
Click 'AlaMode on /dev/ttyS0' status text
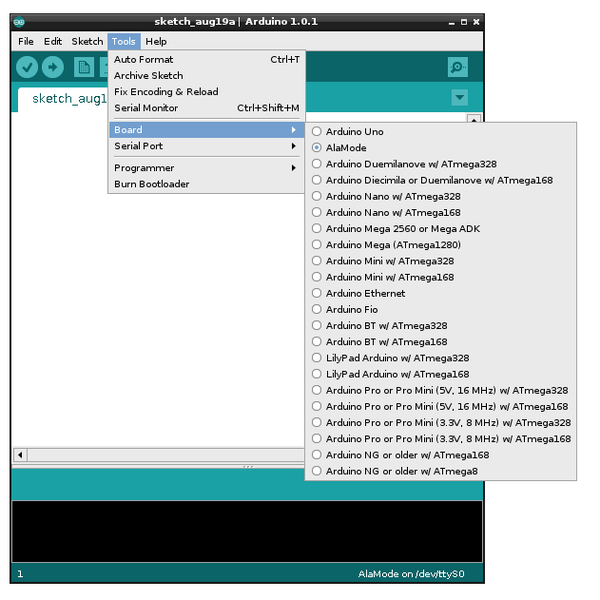411,574
